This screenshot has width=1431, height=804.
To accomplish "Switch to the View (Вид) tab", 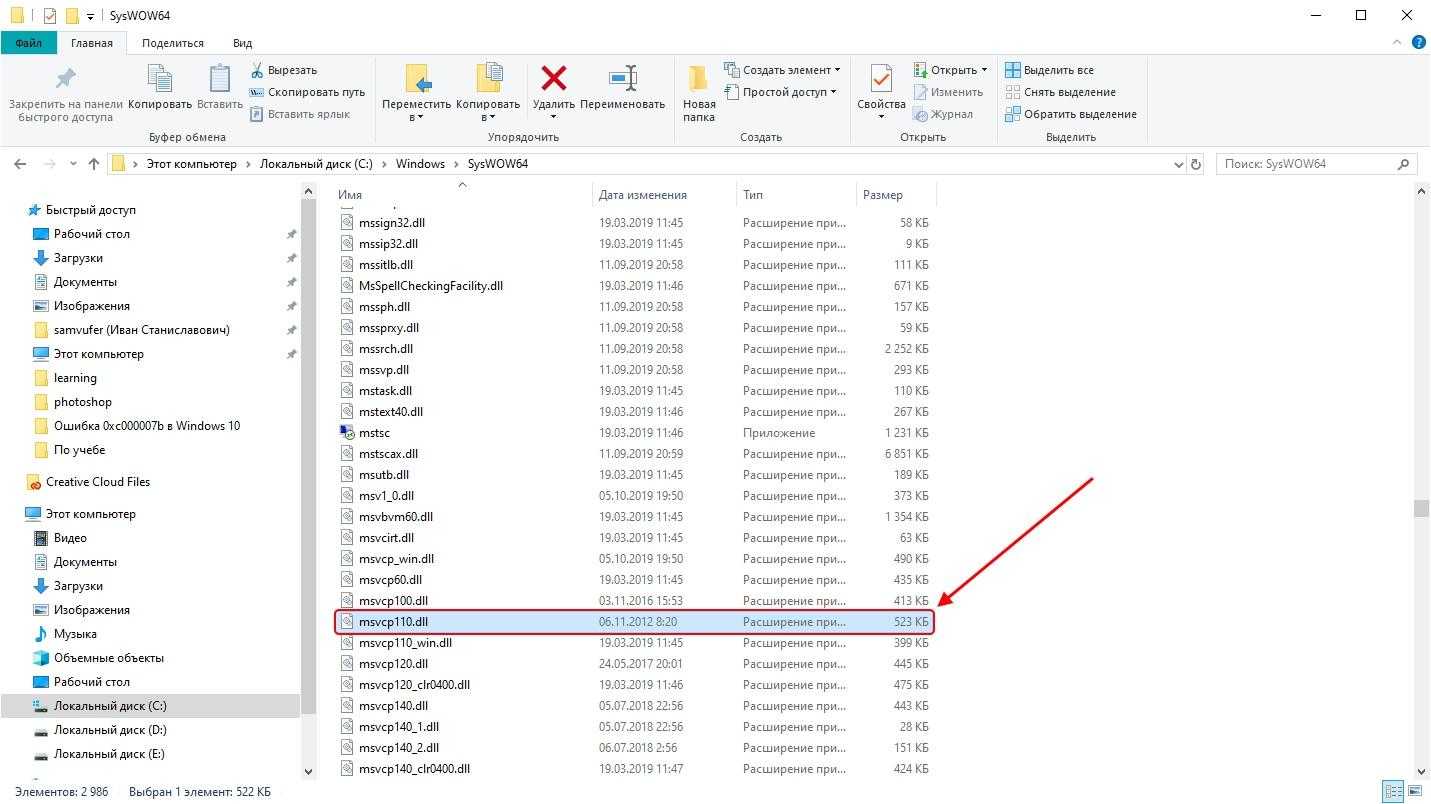I will tap(242, 43).
